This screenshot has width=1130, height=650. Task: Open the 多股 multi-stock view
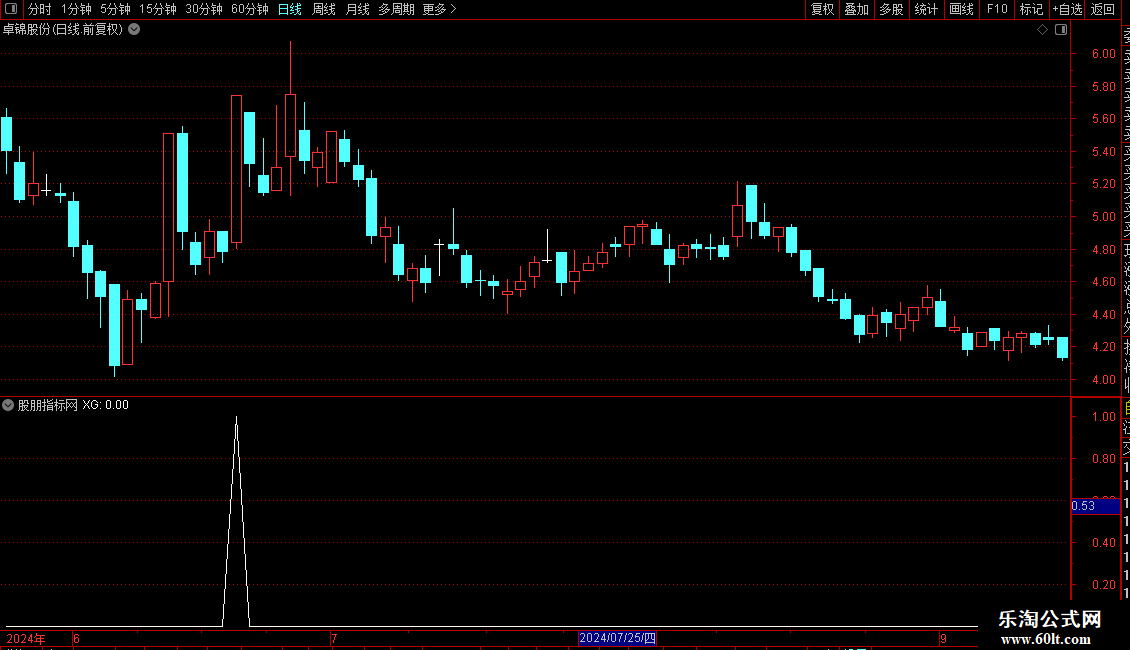coord(891,9)
